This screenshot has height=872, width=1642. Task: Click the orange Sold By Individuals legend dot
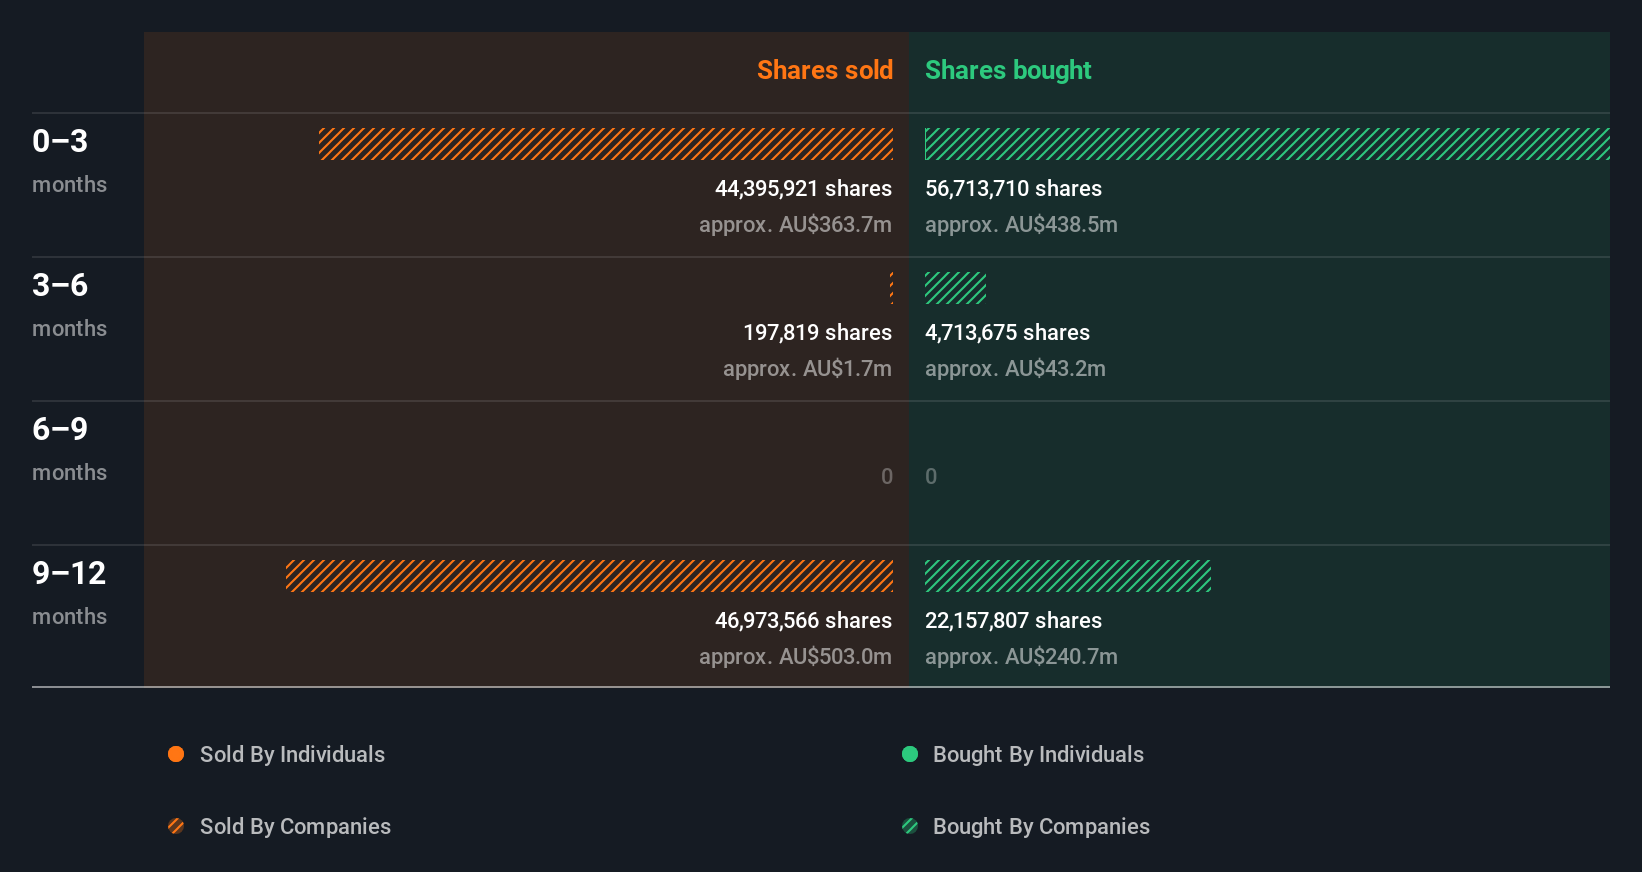click(176, 754)
